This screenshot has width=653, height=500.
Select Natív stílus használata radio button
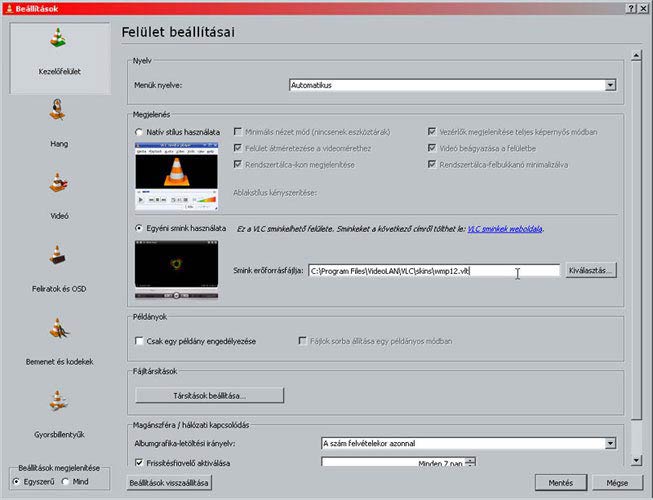139,132
